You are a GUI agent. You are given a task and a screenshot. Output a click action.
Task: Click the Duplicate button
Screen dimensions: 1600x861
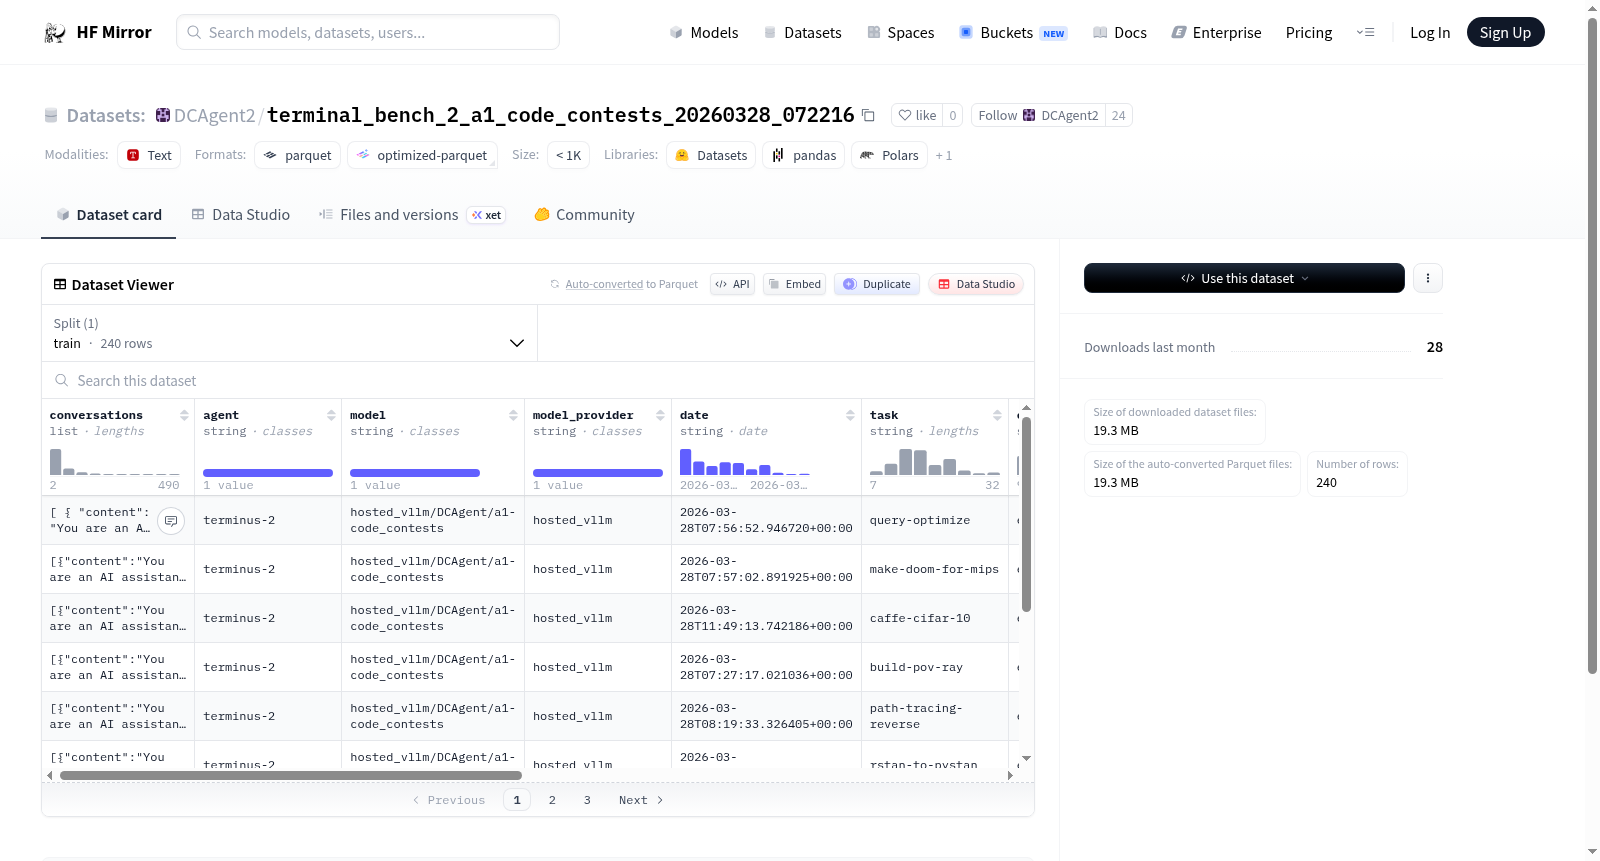(x=877, y=284)
